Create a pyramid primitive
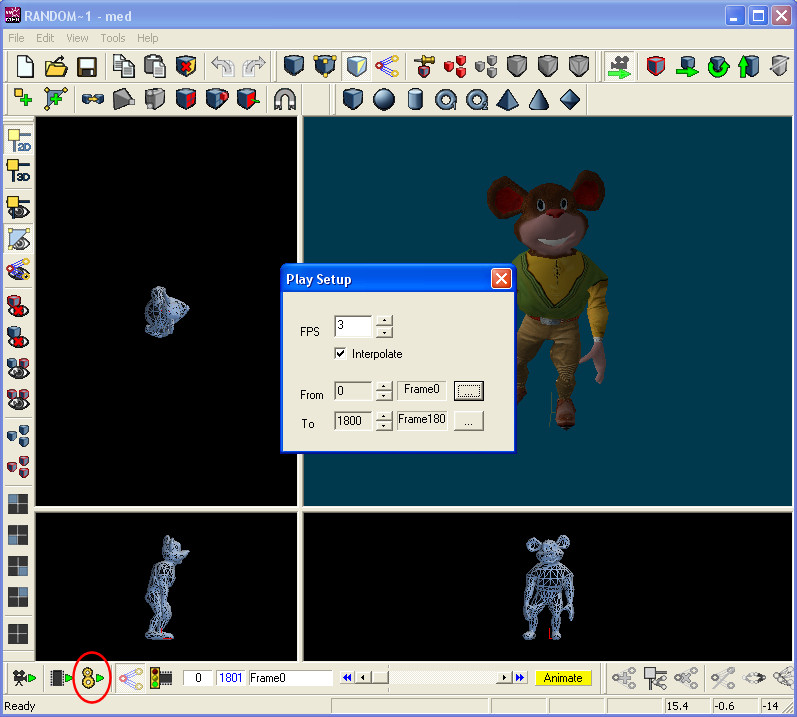Viewport: 797px width, 717px height. (507, 99)
